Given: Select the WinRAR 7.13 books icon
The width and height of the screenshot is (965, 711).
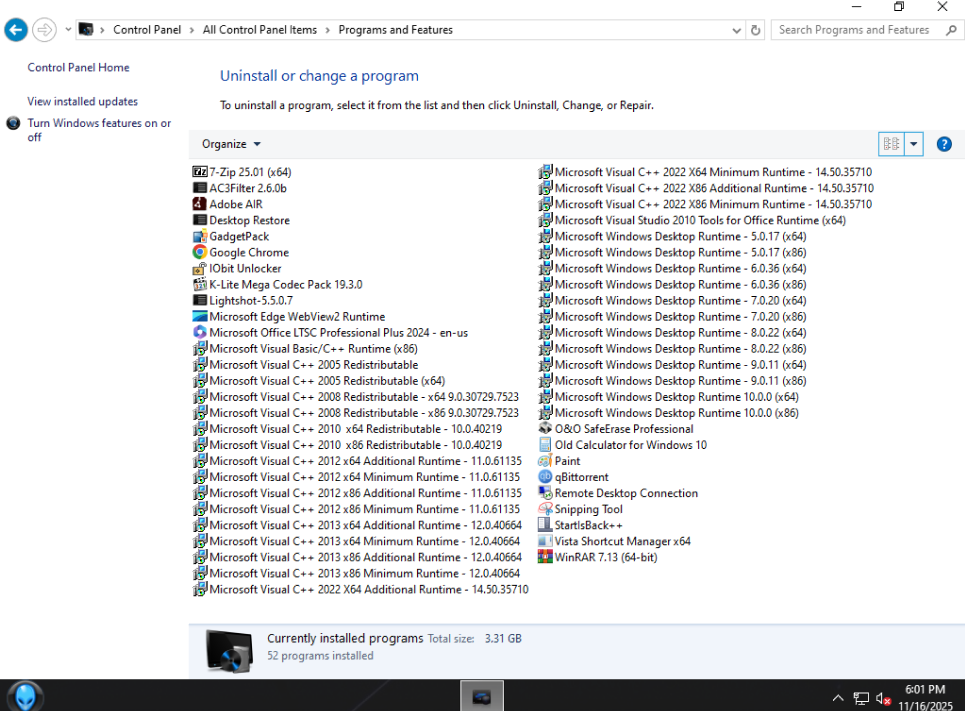Looking at the screenshot, I should [545, 557].
